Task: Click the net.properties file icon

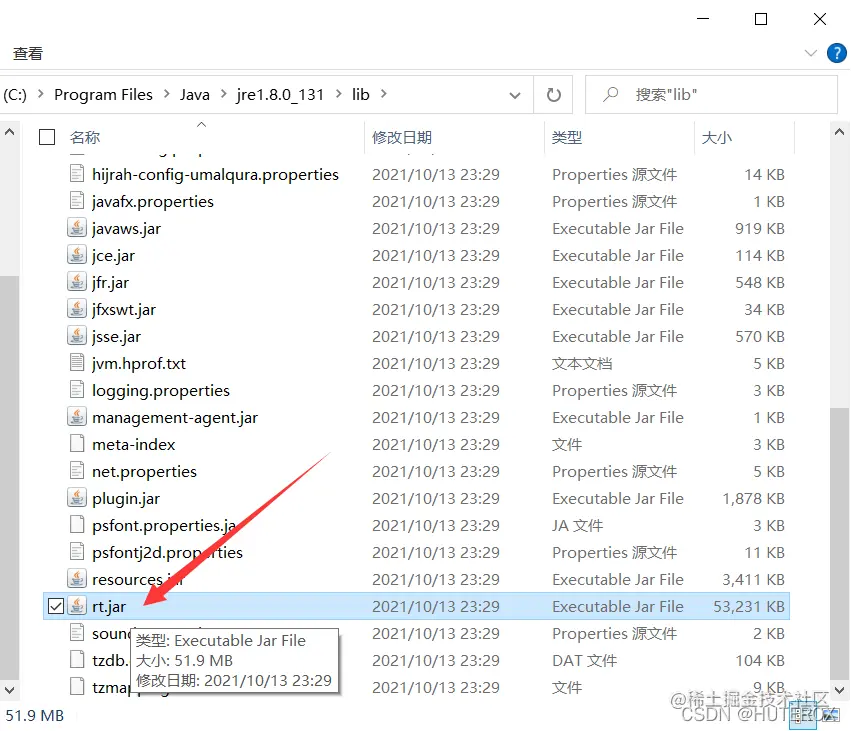Action: click(x=77, y=471)
